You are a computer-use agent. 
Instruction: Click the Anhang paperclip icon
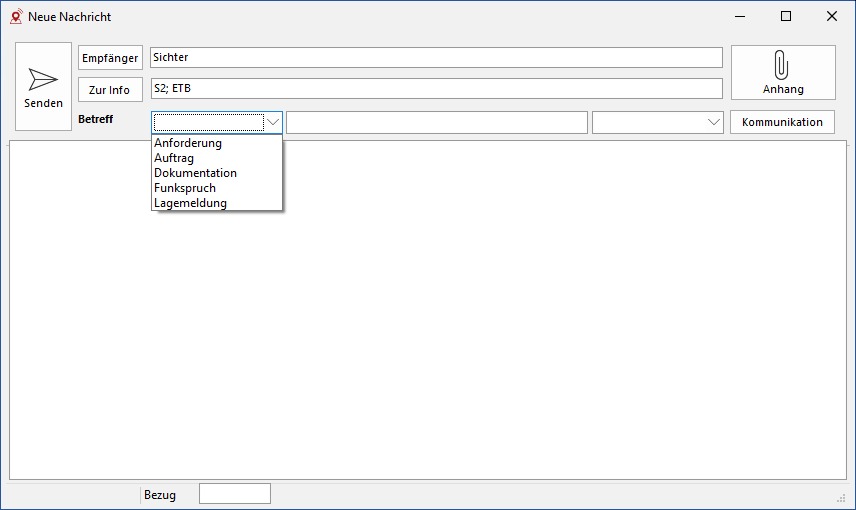(782, 66)
